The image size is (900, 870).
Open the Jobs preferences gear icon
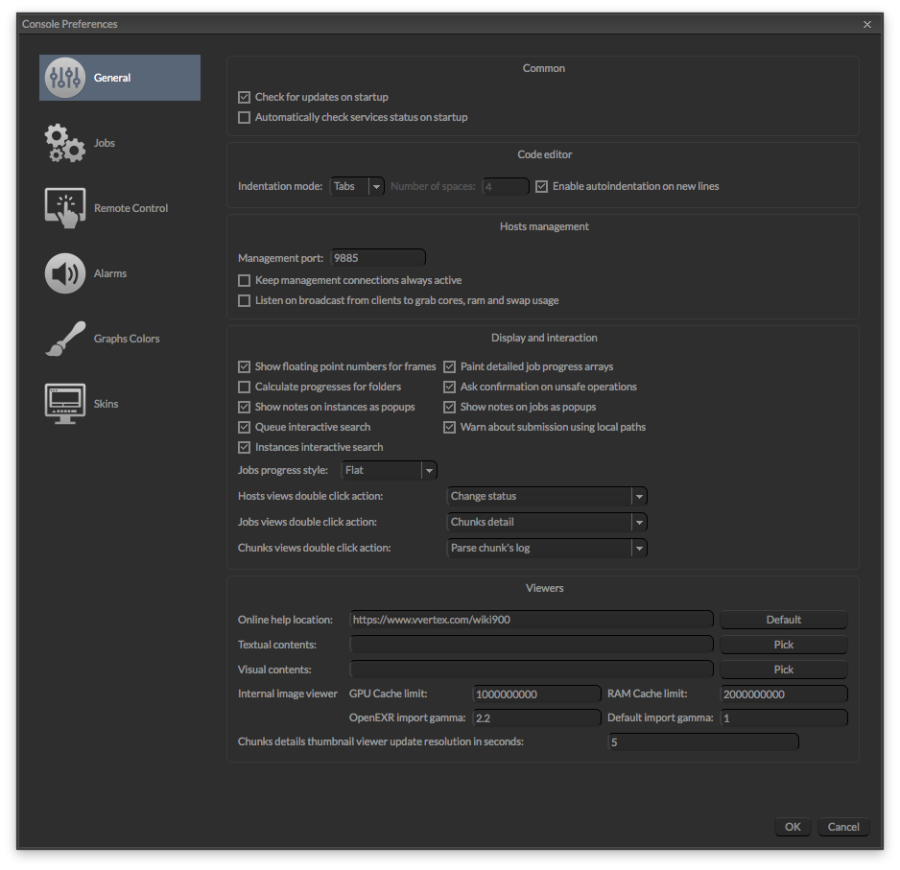pyautogui.click(x=64, y=142)
